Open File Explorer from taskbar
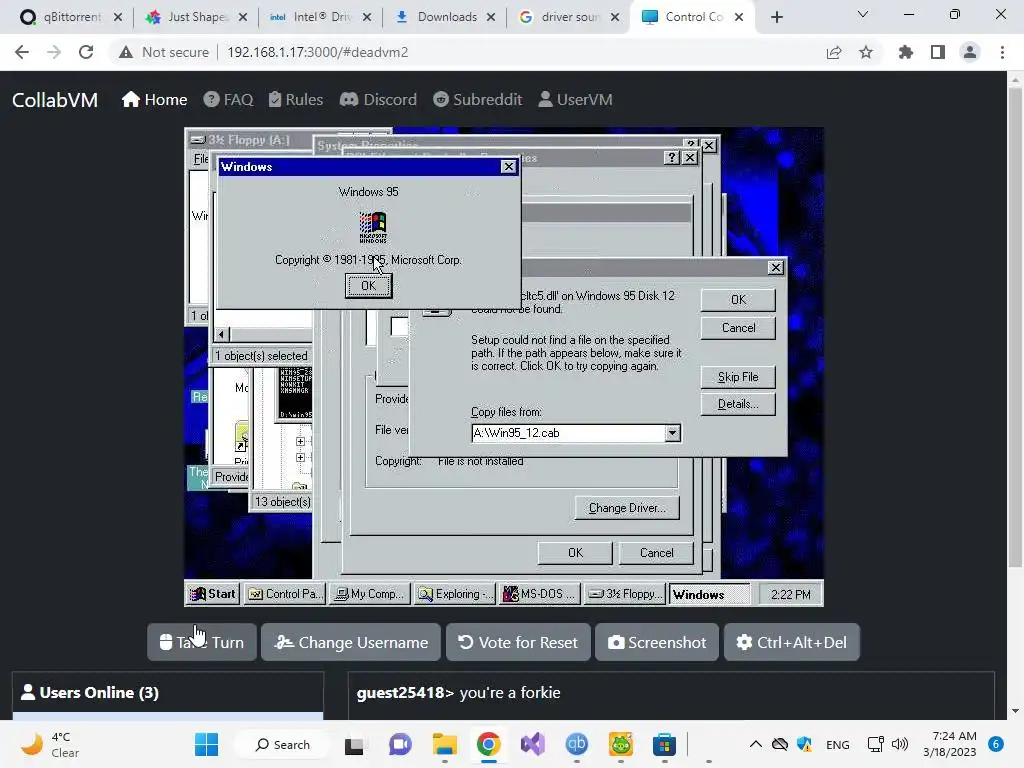 pyautogui.click(x=444, y=744)
